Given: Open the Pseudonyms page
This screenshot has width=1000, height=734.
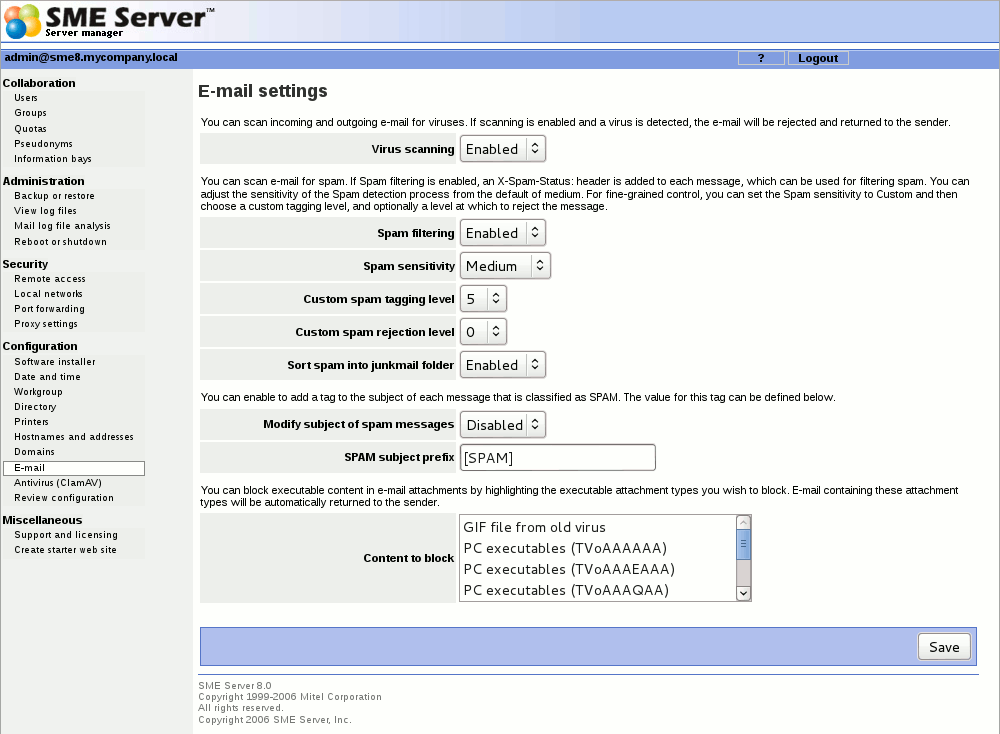Looking at the screenshot, I should point(43,143).
